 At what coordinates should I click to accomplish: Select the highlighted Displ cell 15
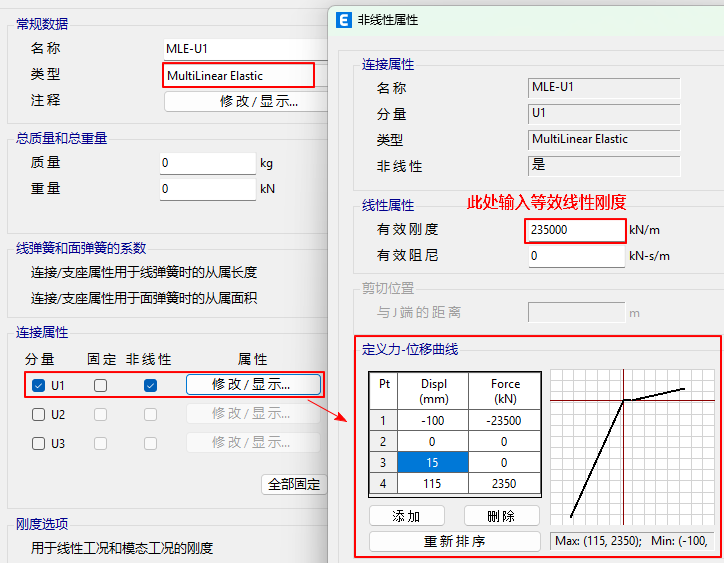click(x=433, y=462)
